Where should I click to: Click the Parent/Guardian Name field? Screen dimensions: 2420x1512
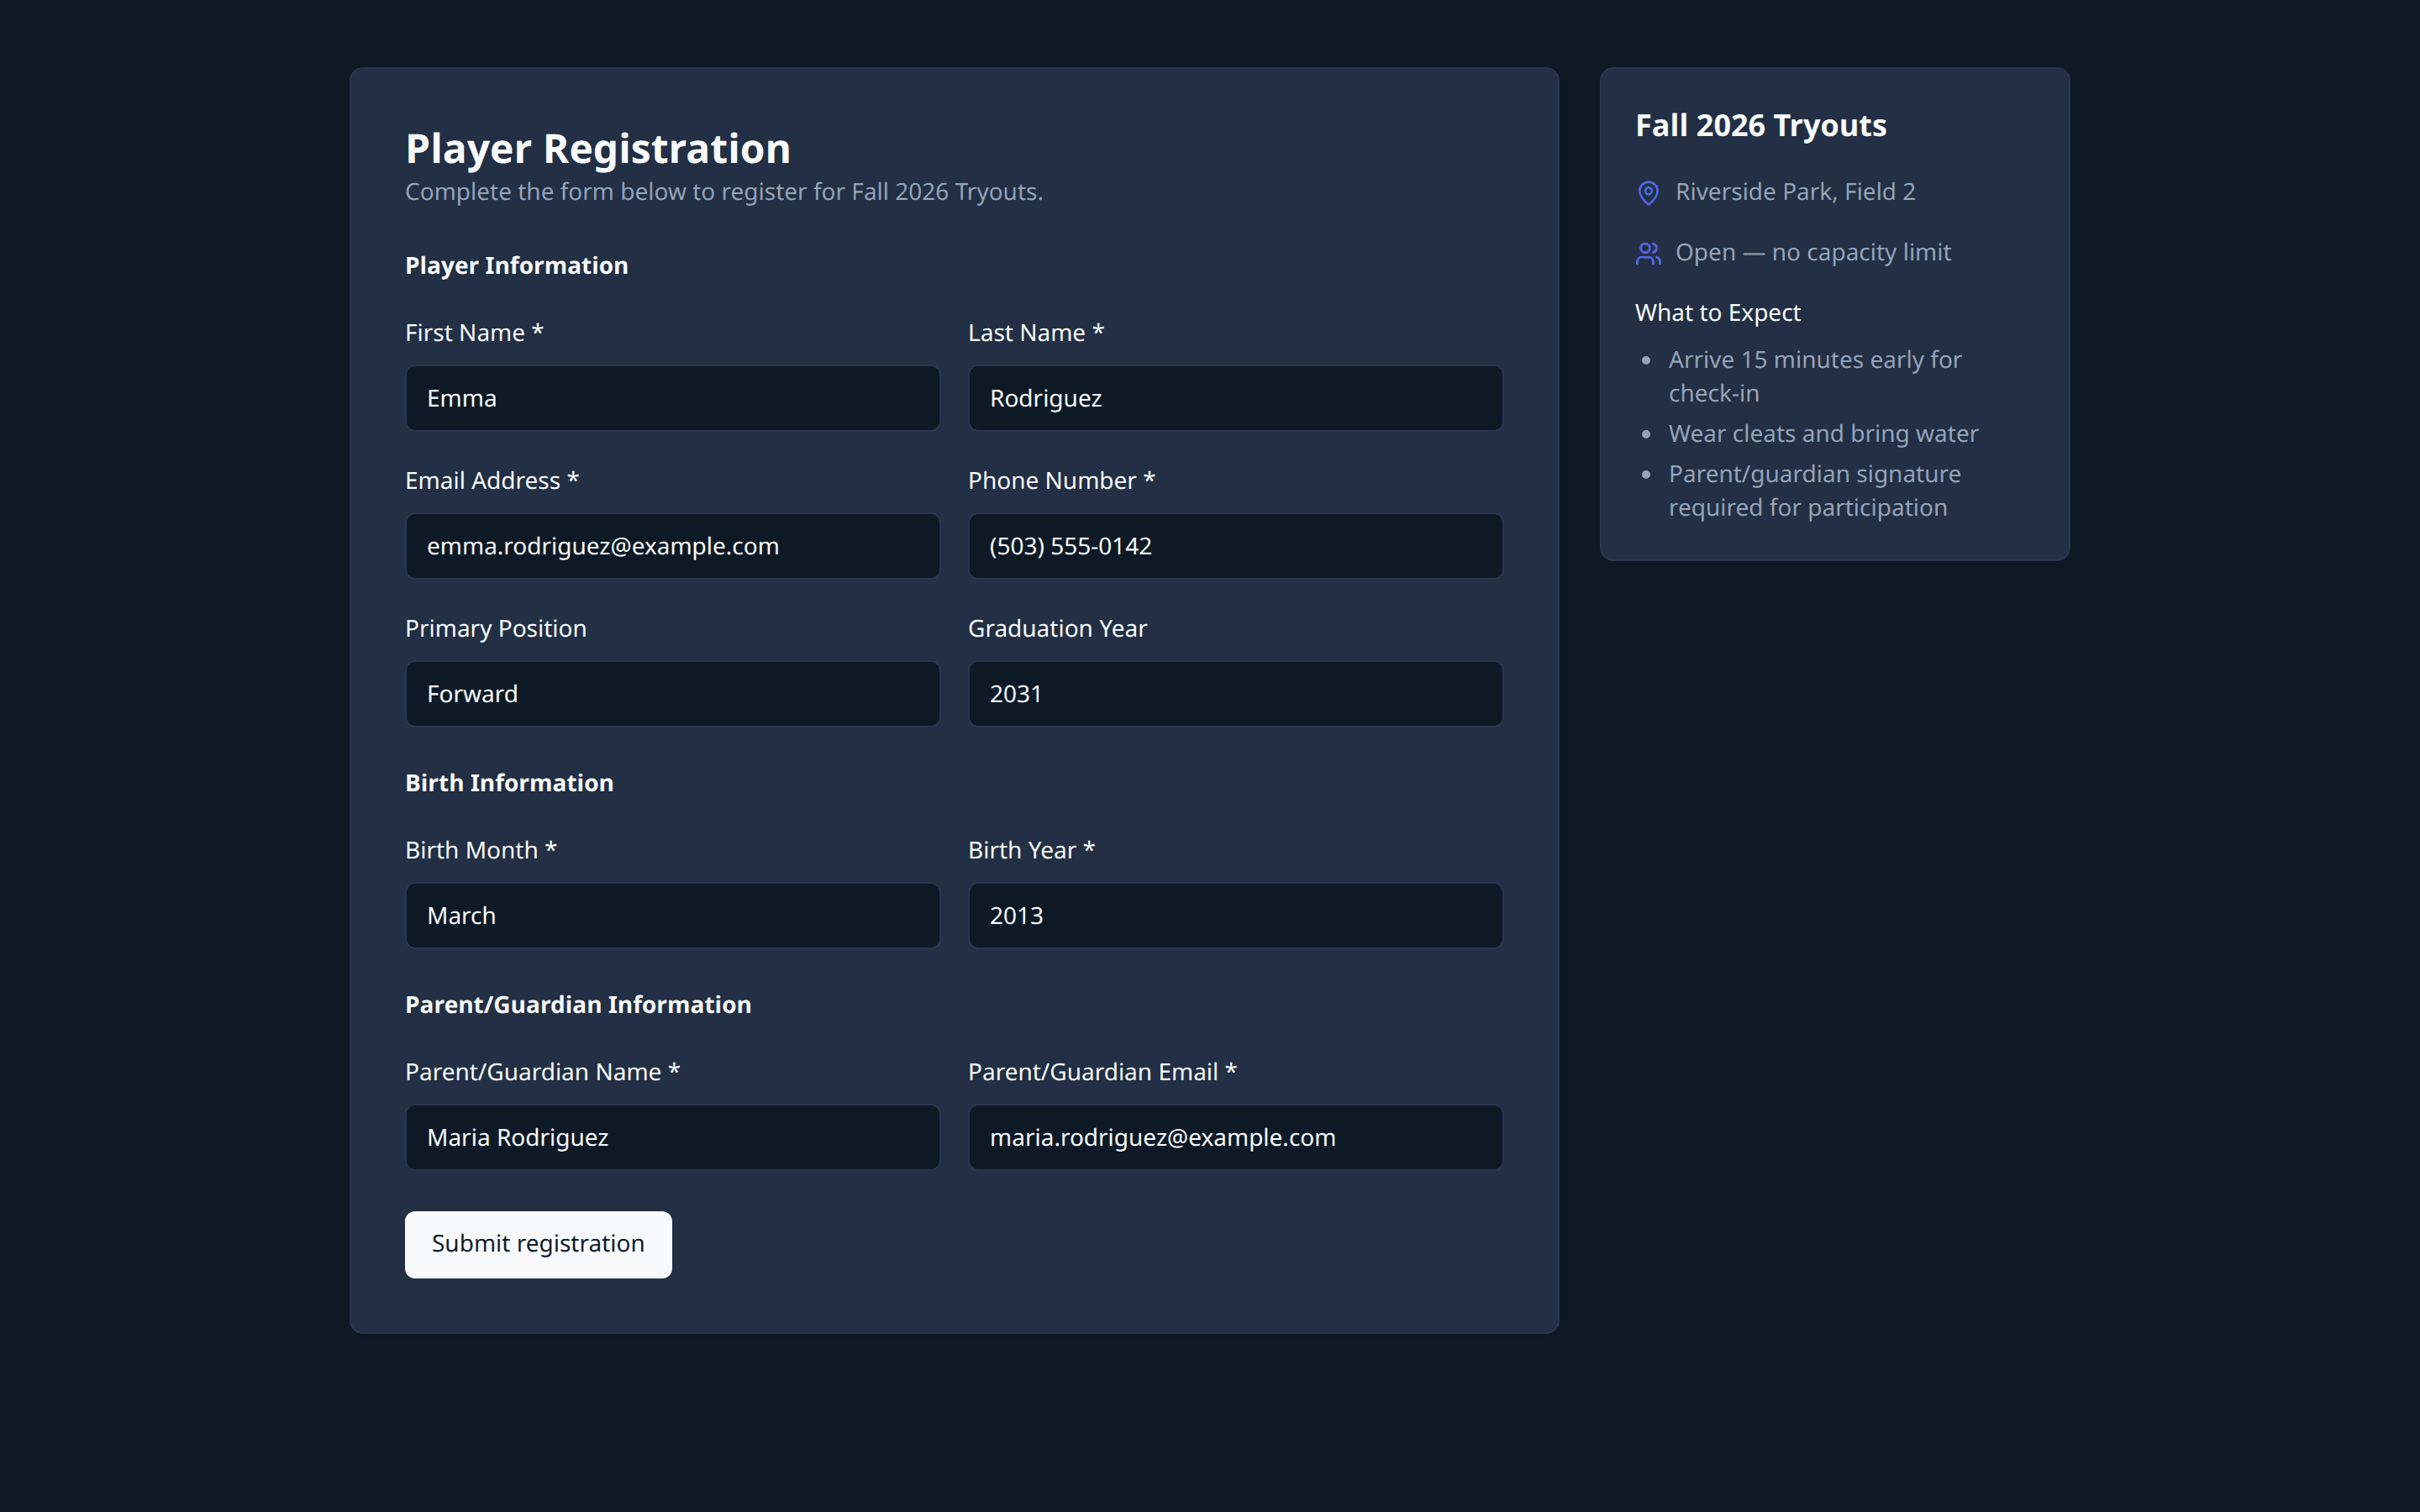point(672,1137)
